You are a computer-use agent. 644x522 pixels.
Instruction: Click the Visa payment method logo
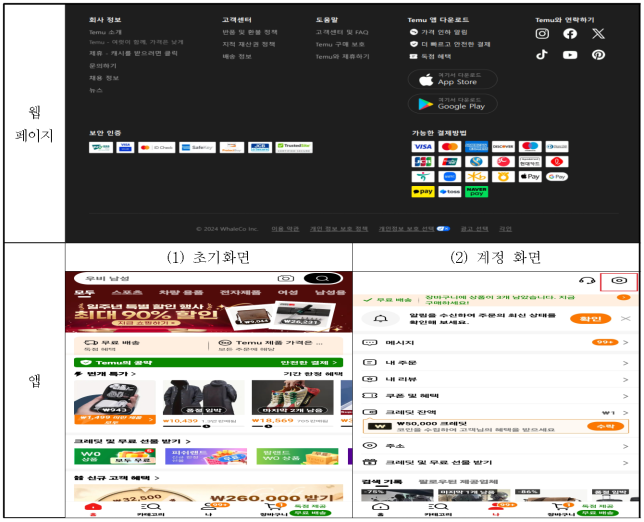tap(423, 147)
